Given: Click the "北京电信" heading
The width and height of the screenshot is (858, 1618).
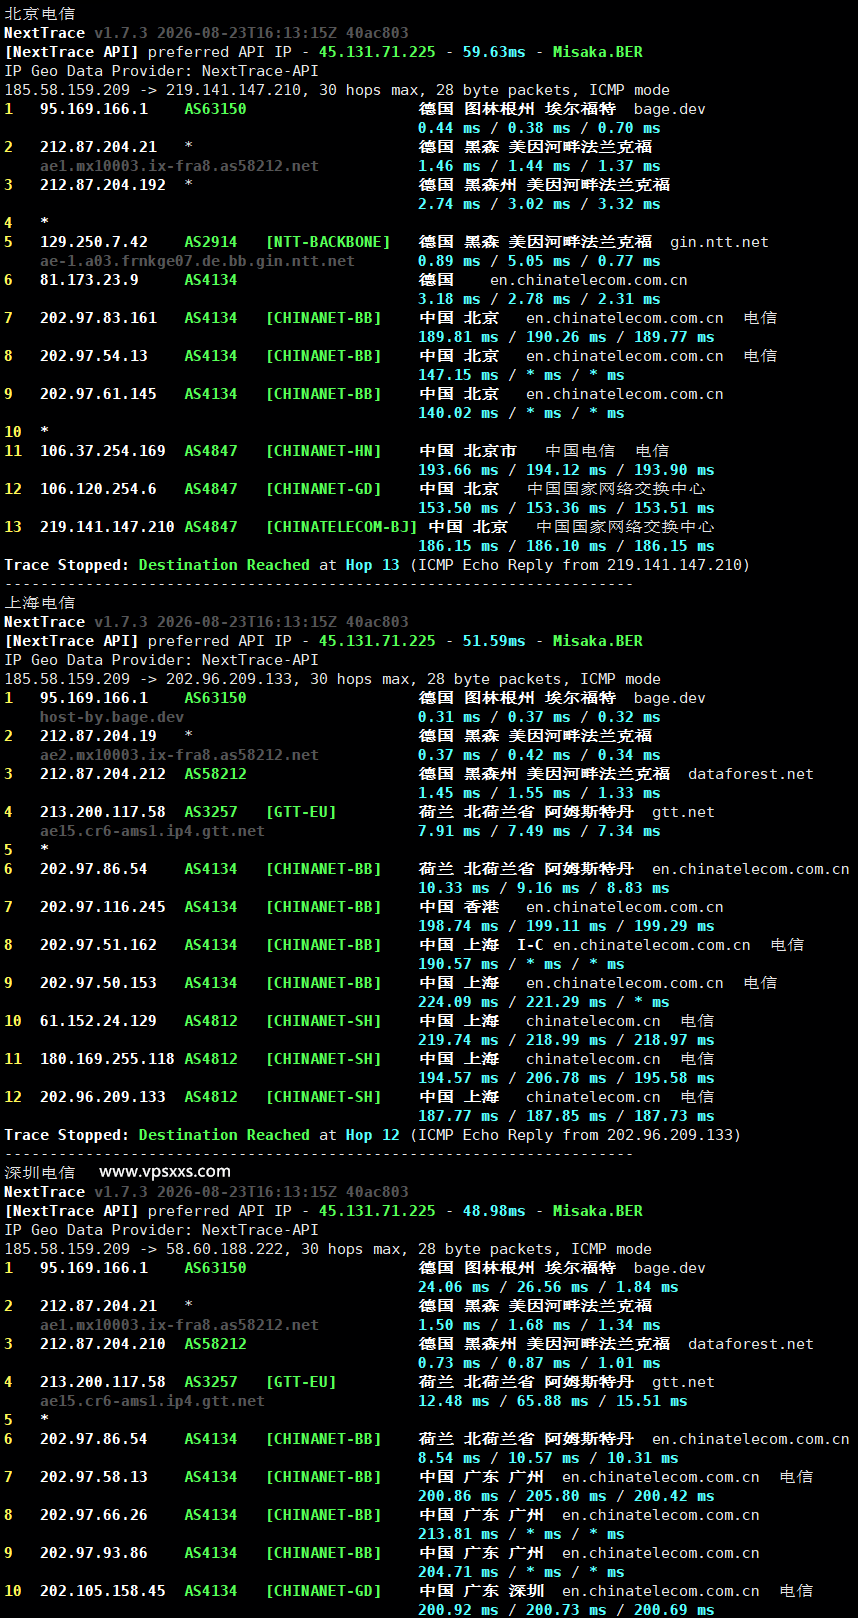Looking at the screenshot, I should tap(40, 14).
